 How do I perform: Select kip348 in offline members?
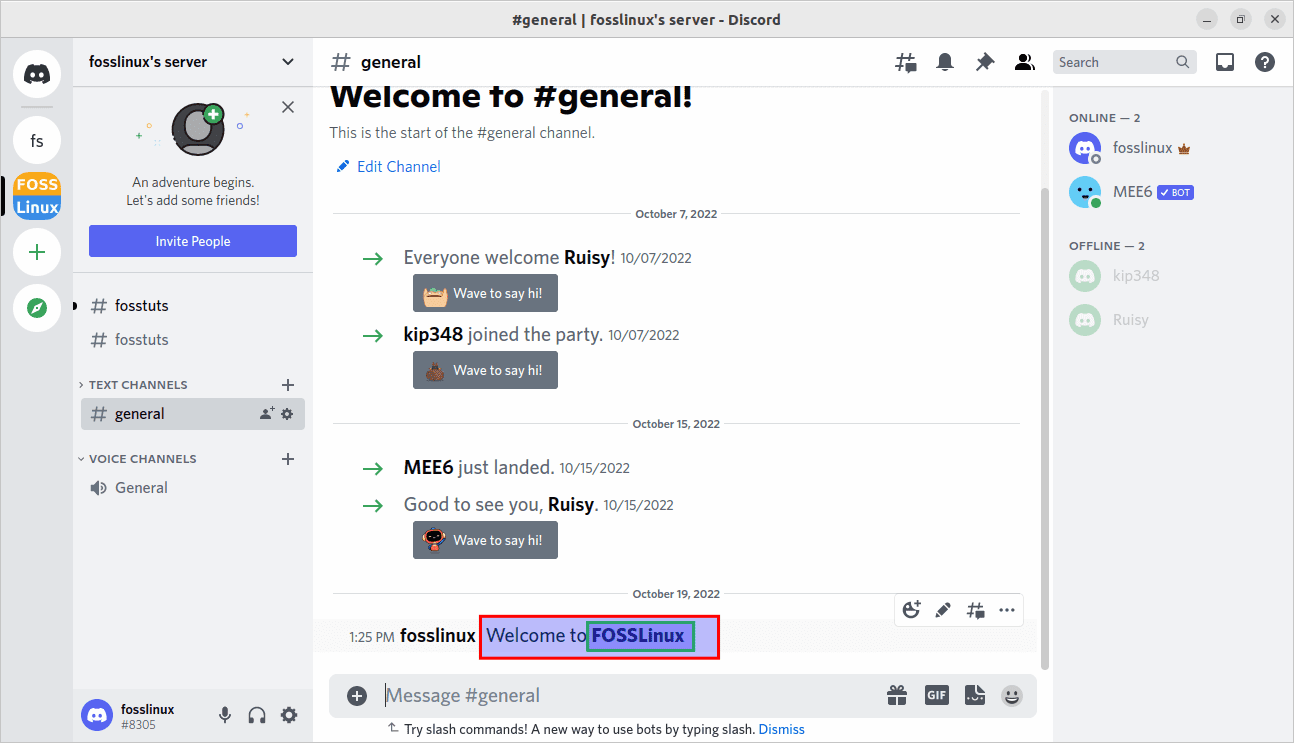[1173, 276]
